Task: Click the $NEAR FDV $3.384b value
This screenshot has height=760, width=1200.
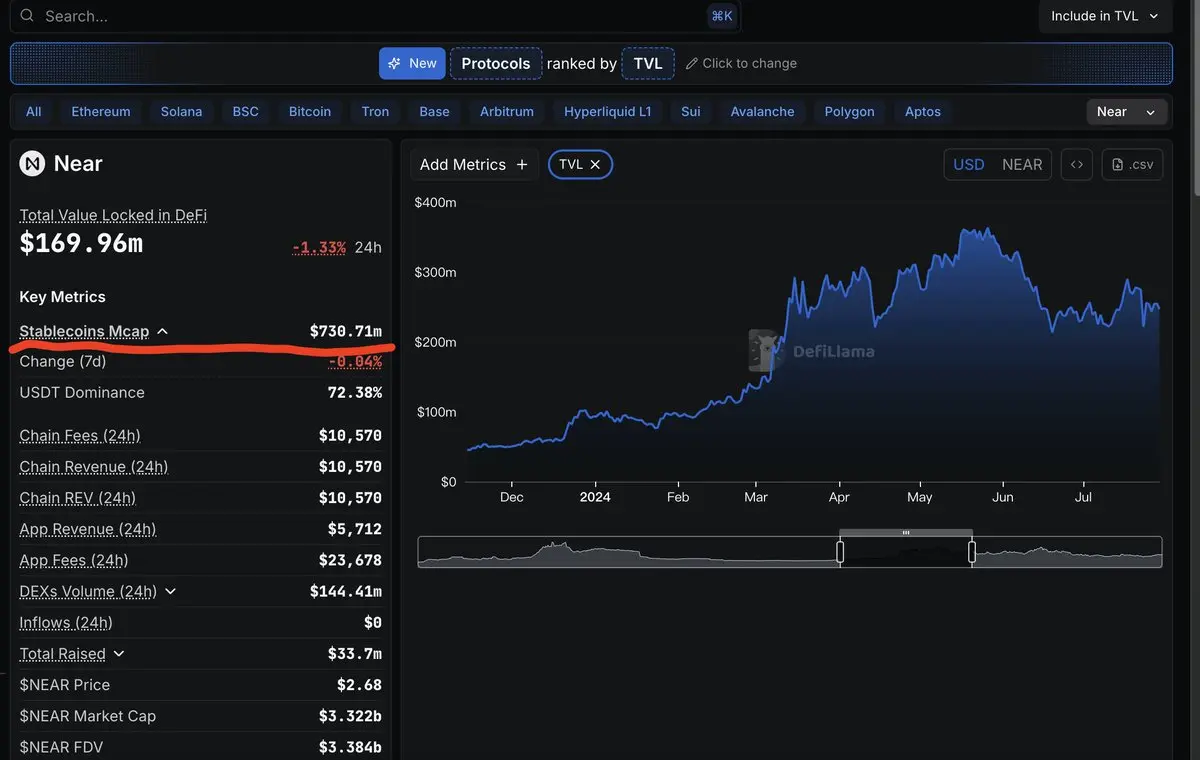Action: [x=350, y=747]
